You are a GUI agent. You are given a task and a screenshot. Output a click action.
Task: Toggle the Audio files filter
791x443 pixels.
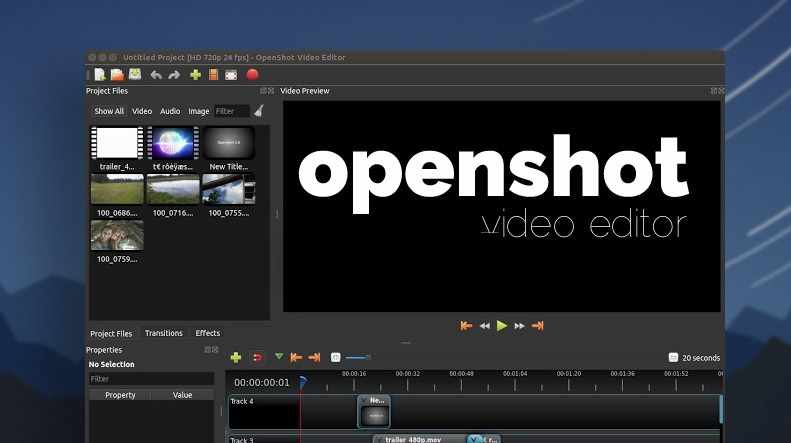point(170,111)
